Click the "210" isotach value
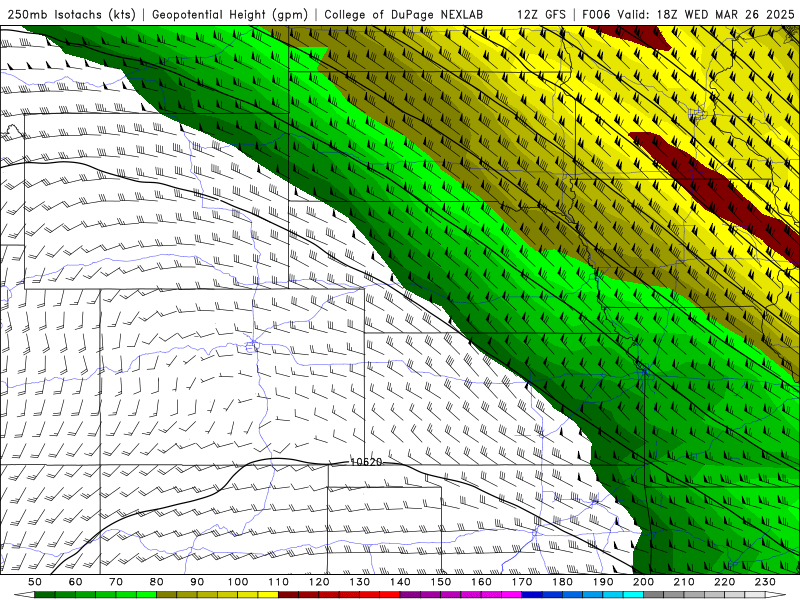800x600 pixels. coord(684,582)
